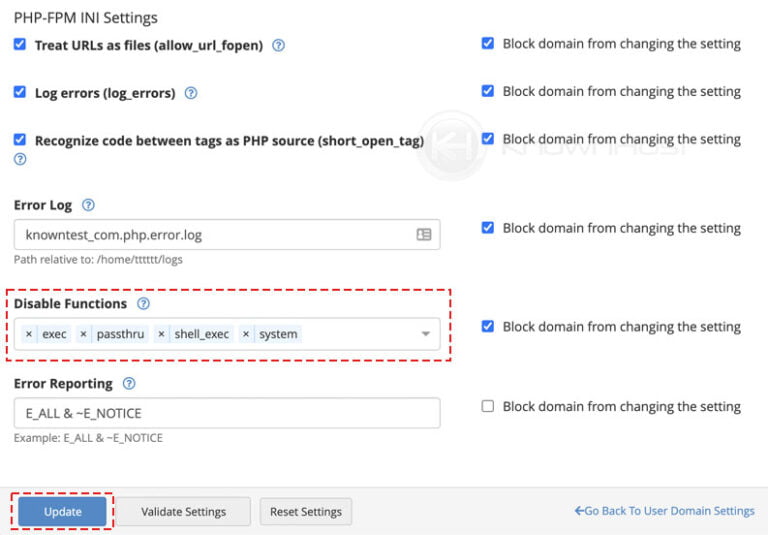Remove shell_exec from disabled functions

161,334
